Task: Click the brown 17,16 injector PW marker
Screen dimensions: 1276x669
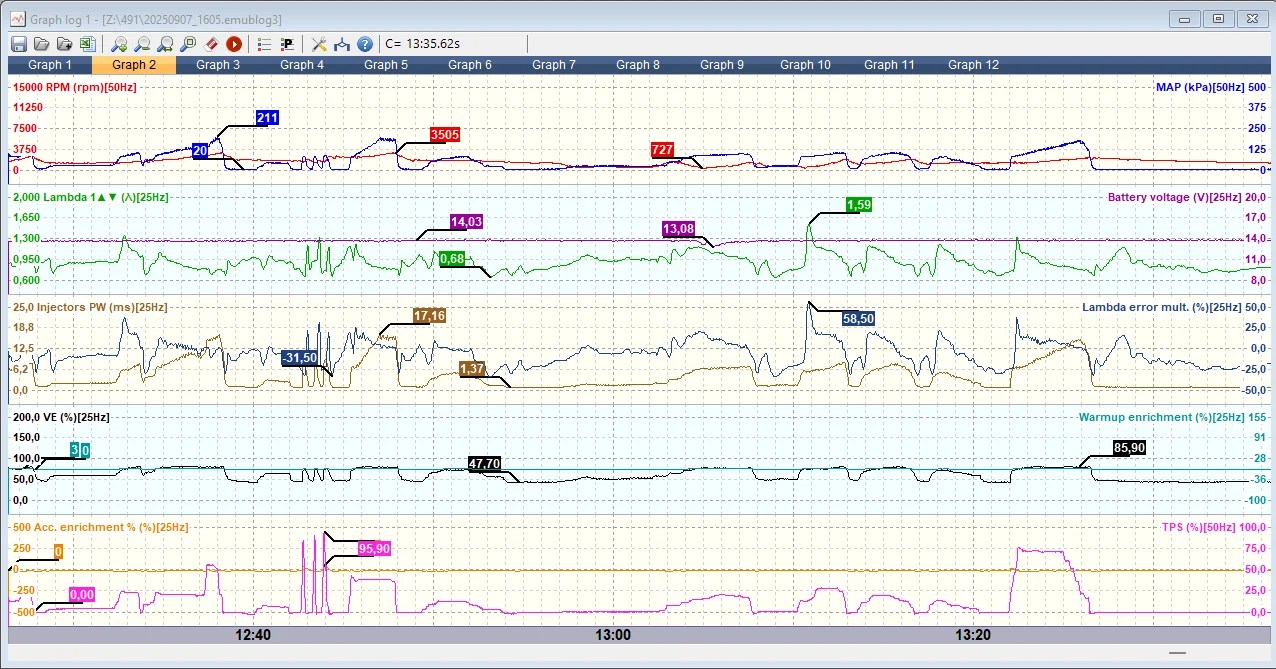Action: 429,316
